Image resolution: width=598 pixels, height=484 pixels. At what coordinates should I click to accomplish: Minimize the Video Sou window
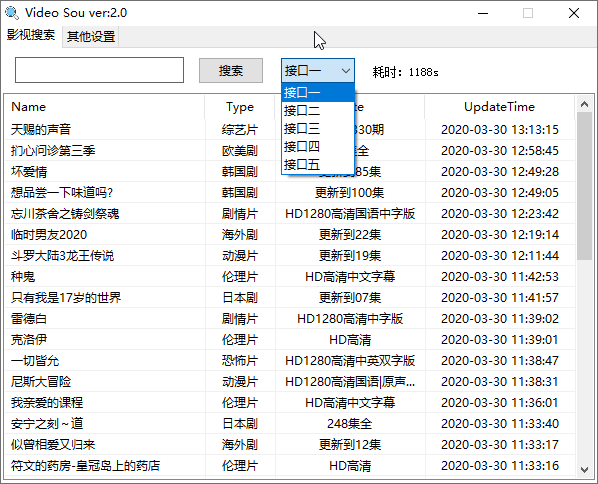[483, 13]
